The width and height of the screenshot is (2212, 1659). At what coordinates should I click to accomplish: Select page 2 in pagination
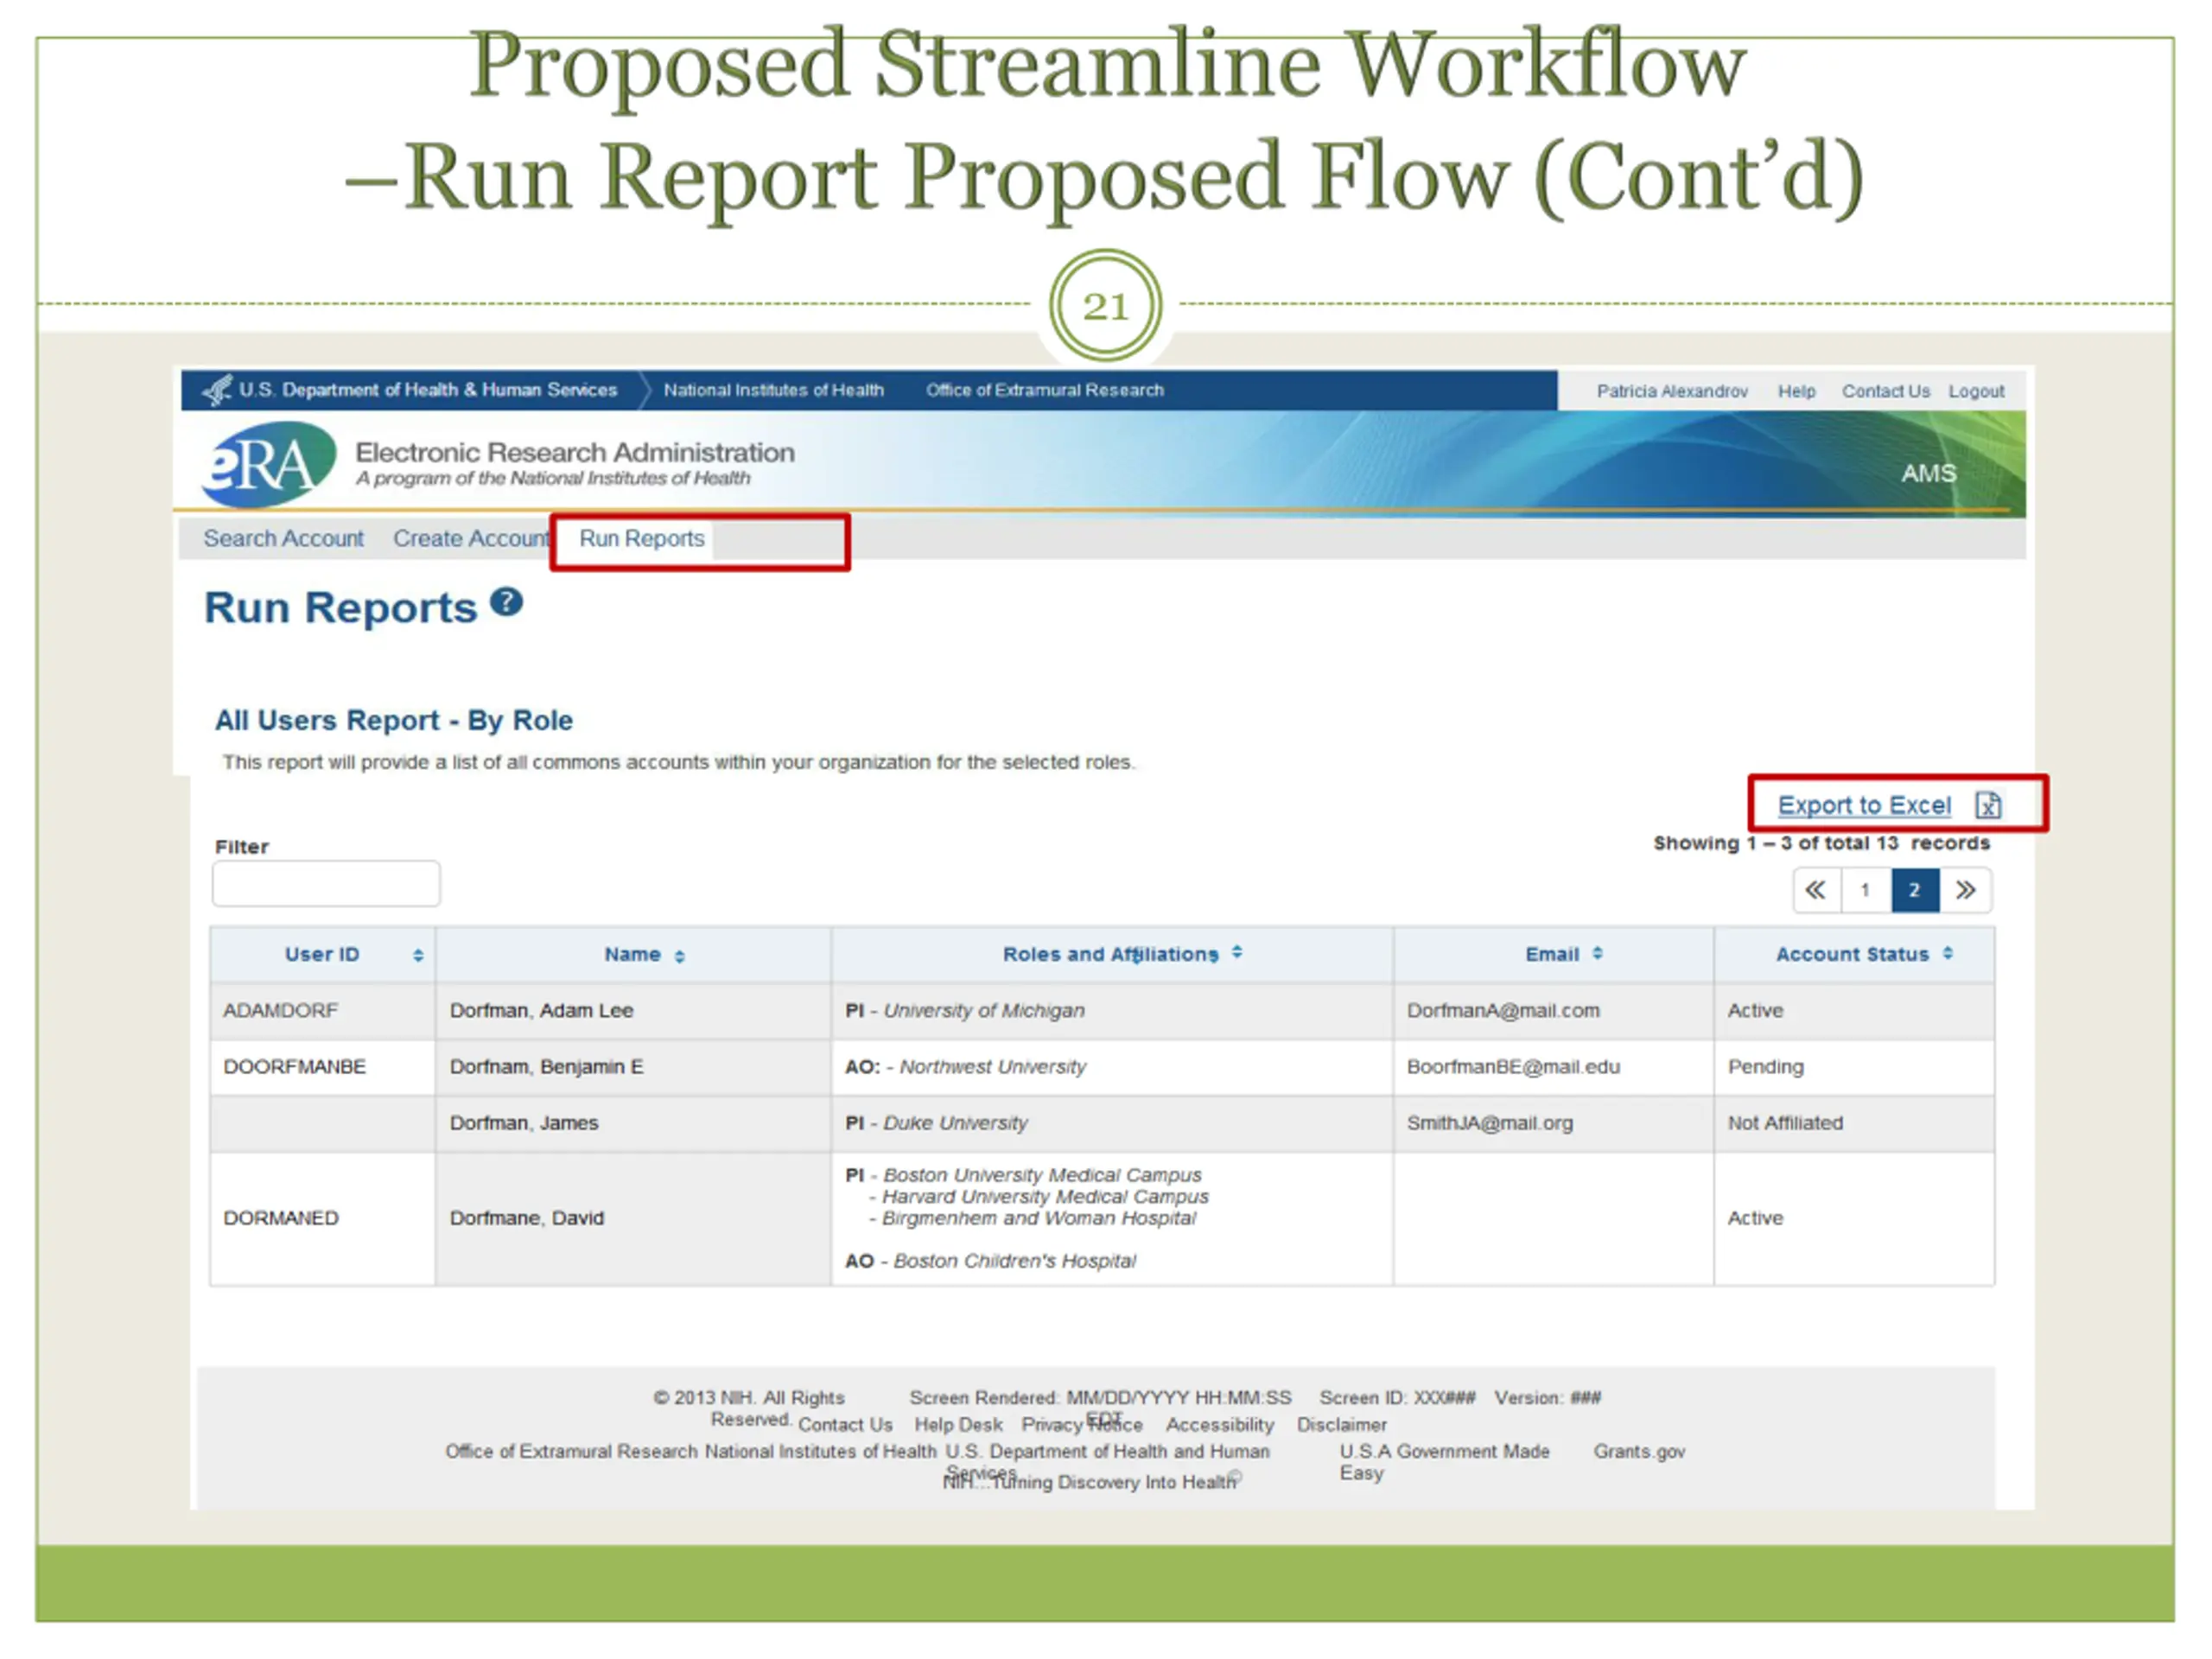(1914, 890)
